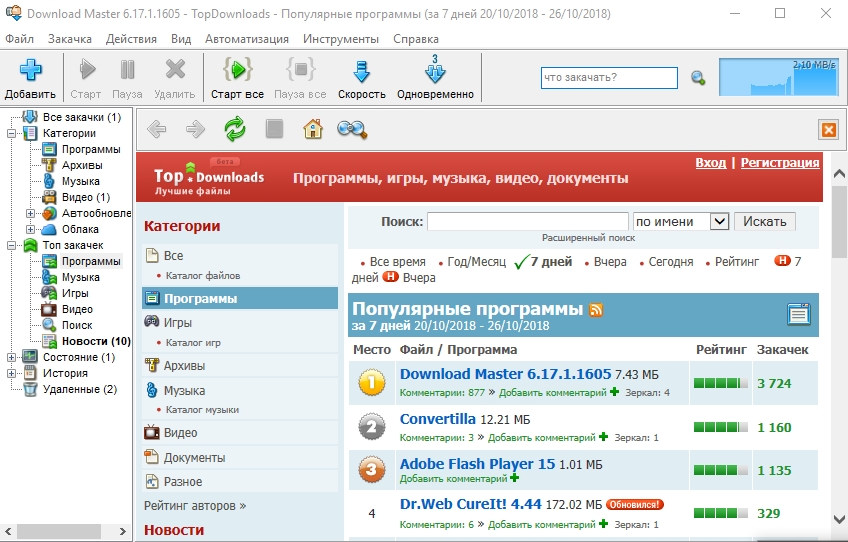Click the silver number 2 medal
This screenshot has height=542, width=848.
point(372,427)
